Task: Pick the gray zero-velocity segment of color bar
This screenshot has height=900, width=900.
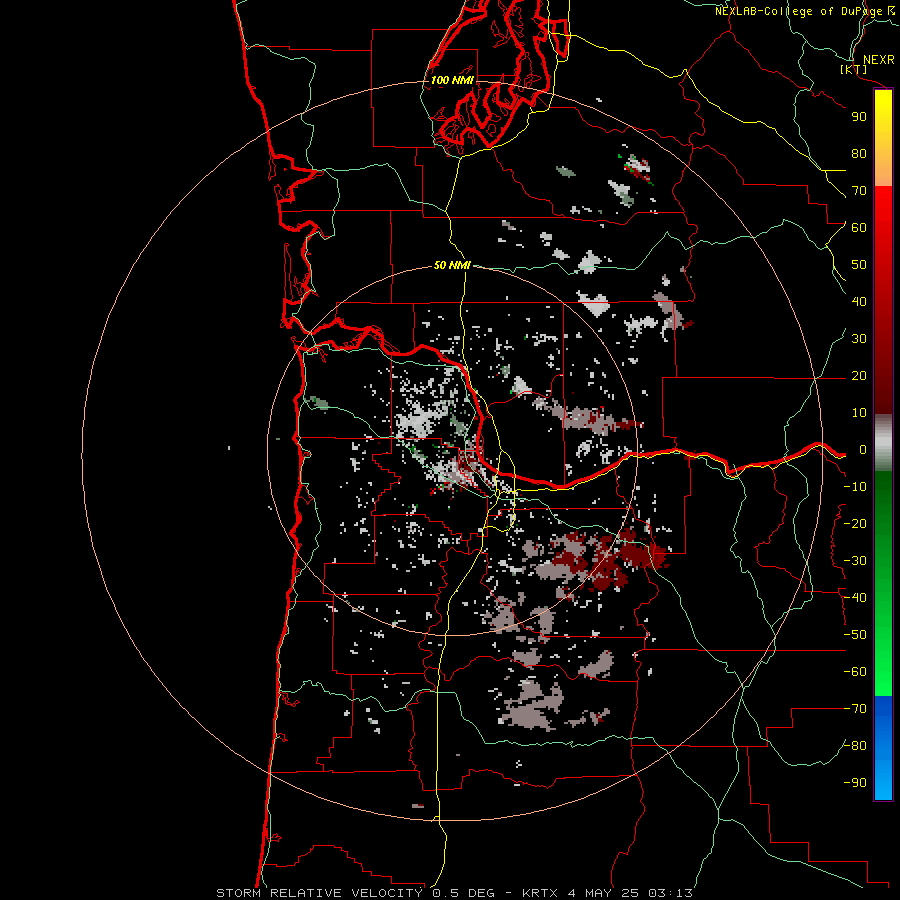Action: (883, 442)
